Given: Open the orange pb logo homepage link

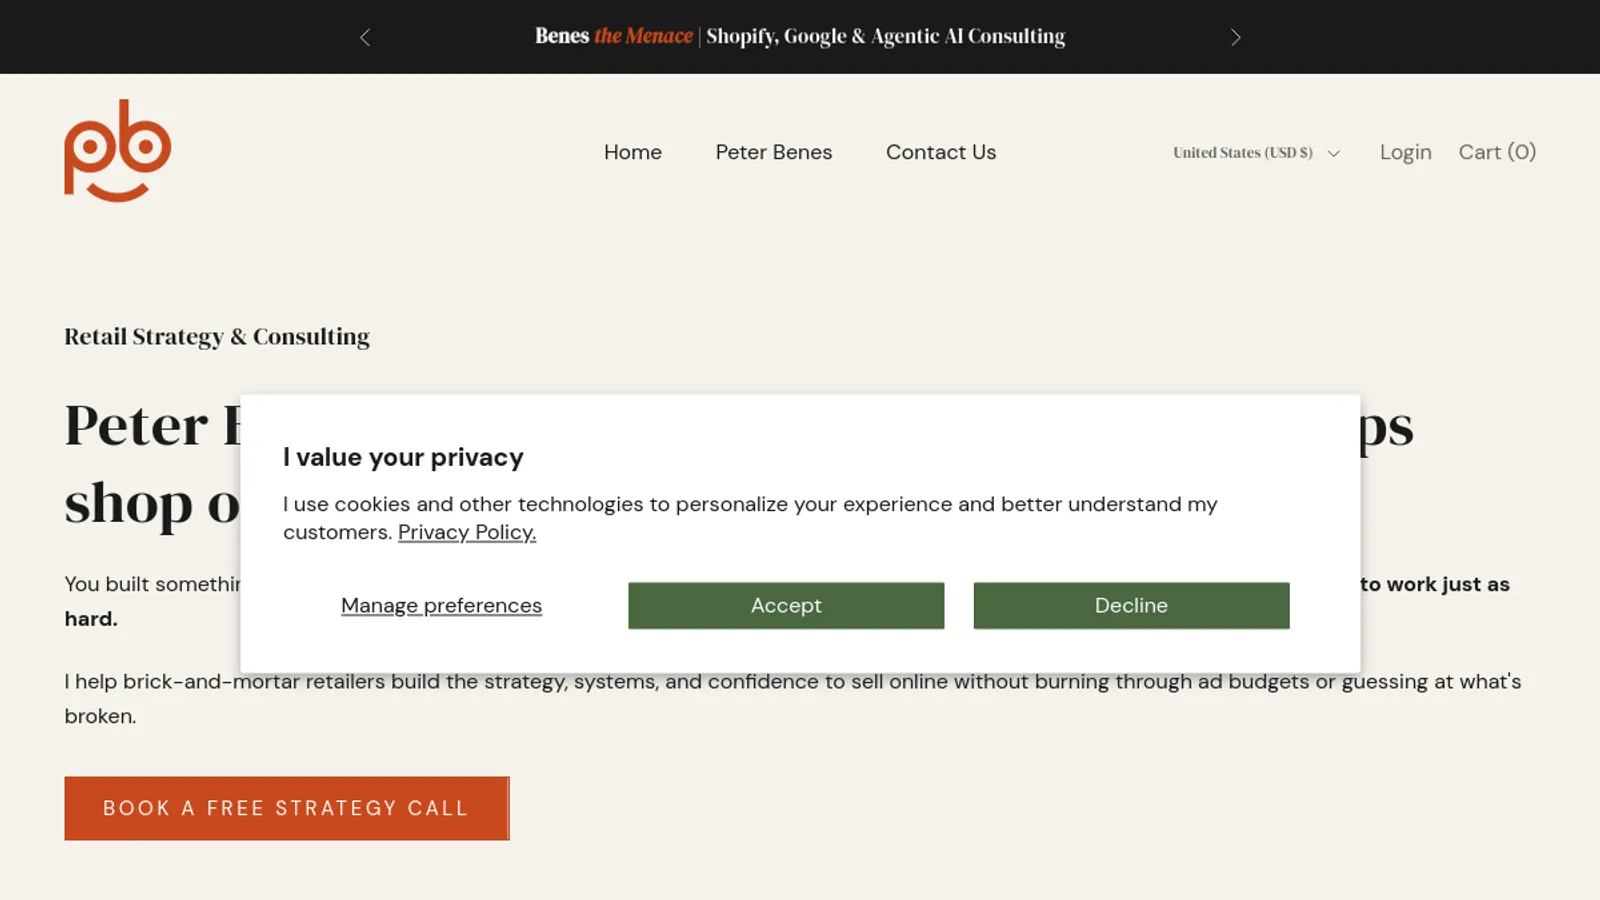Looking at the screenshot, I should coord(118,151).
